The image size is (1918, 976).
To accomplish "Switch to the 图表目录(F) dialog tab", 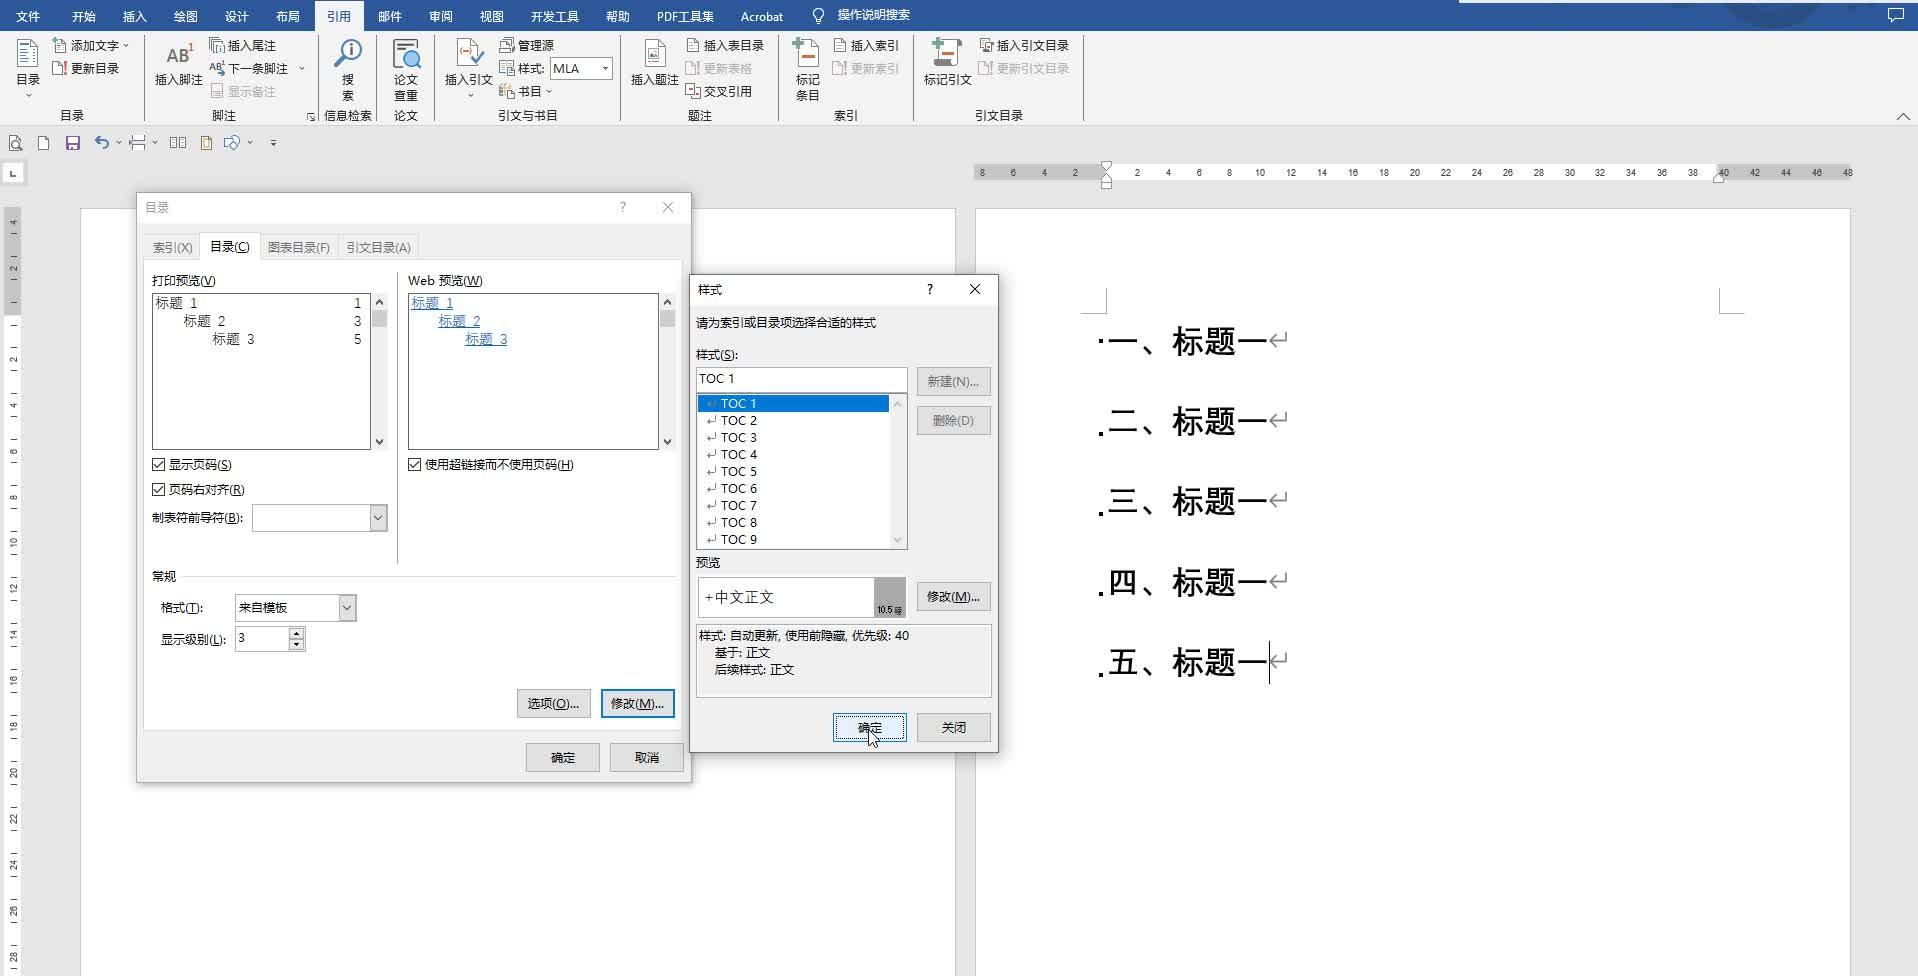I will tap(298, 247).
